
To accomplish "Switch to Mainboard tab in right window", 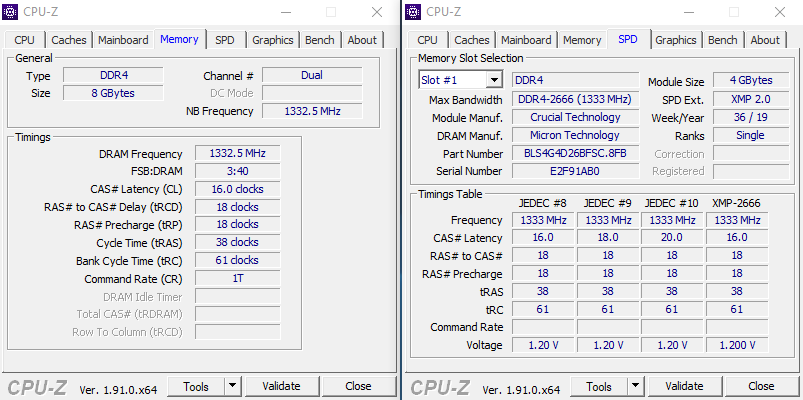I will 526,40.
